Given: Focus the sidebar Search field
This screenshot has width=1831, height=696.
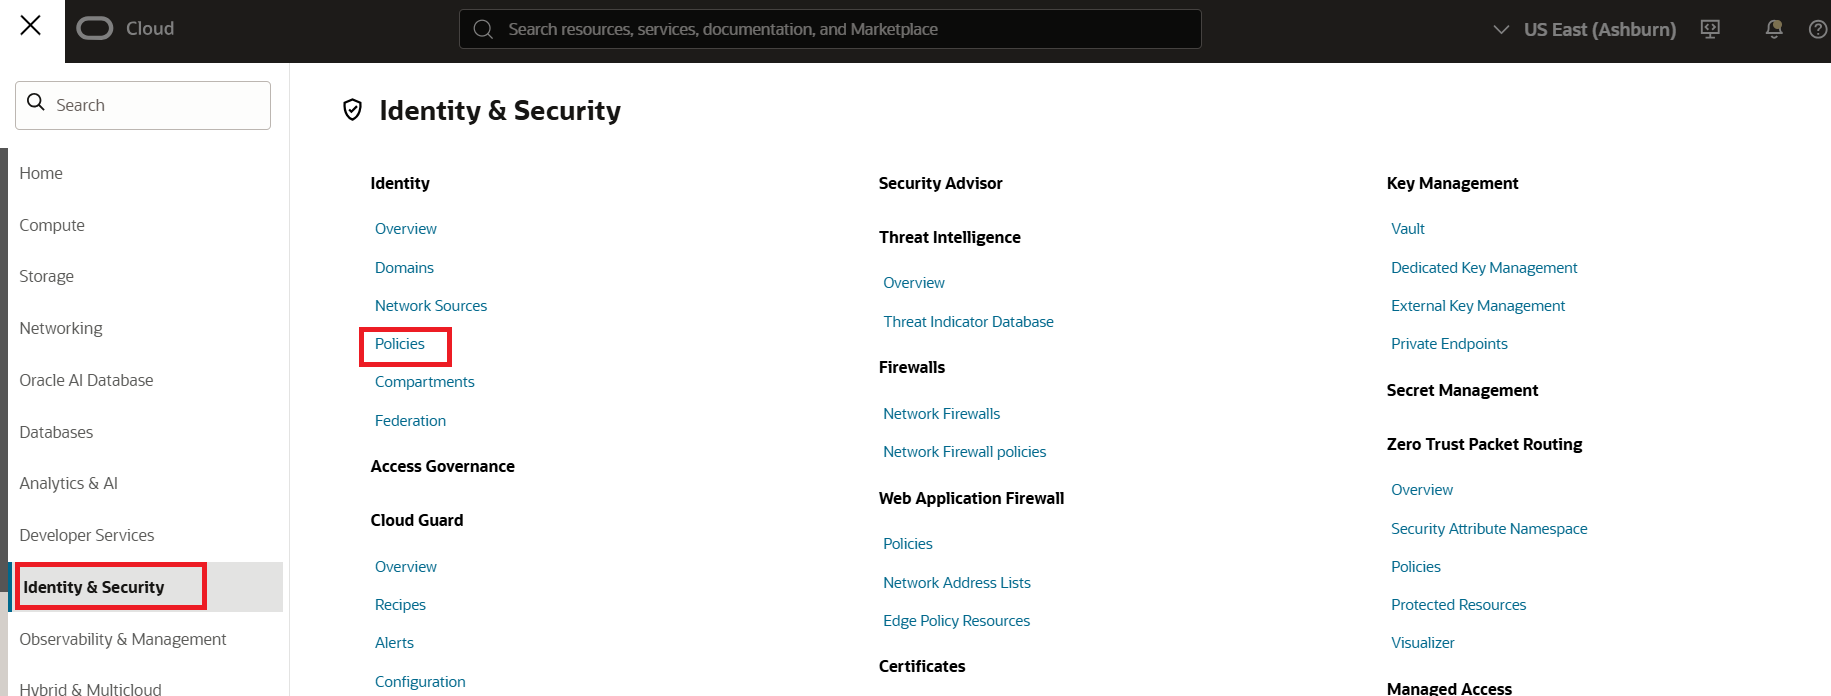Looking at the screenshot, I should (x=143, y=105).
